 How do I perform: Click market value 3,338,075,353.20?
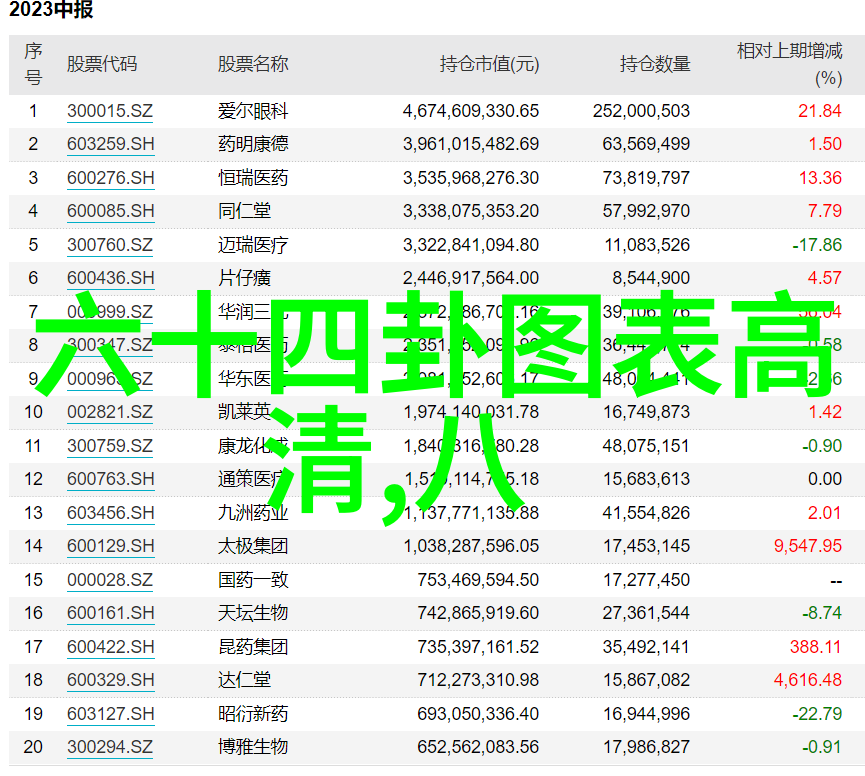click(471, 211)
